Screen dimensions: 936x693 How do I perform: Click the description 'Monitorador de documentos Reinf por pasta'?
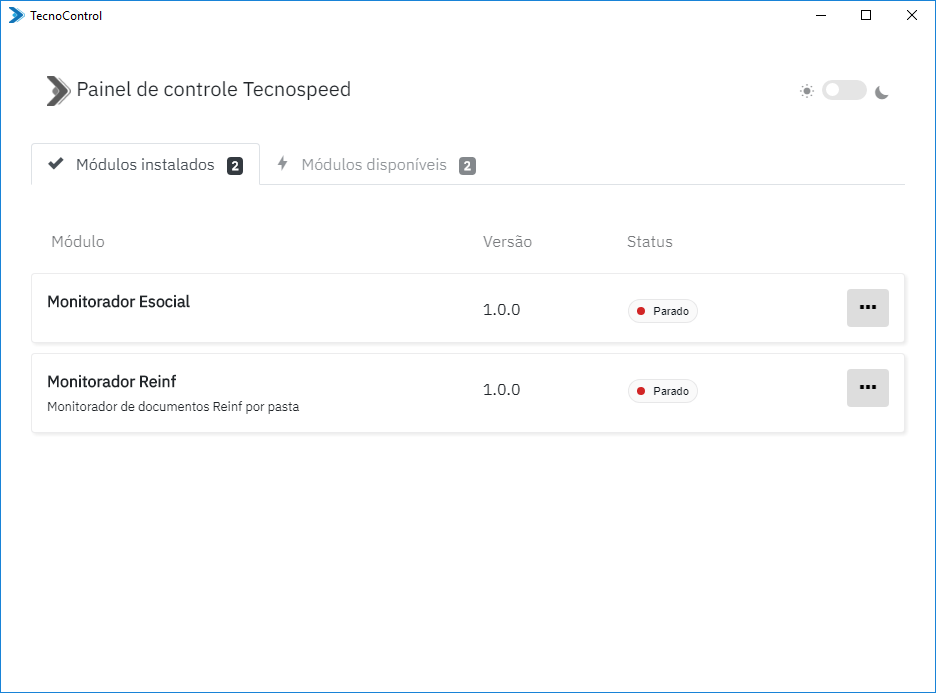point(173,407)
